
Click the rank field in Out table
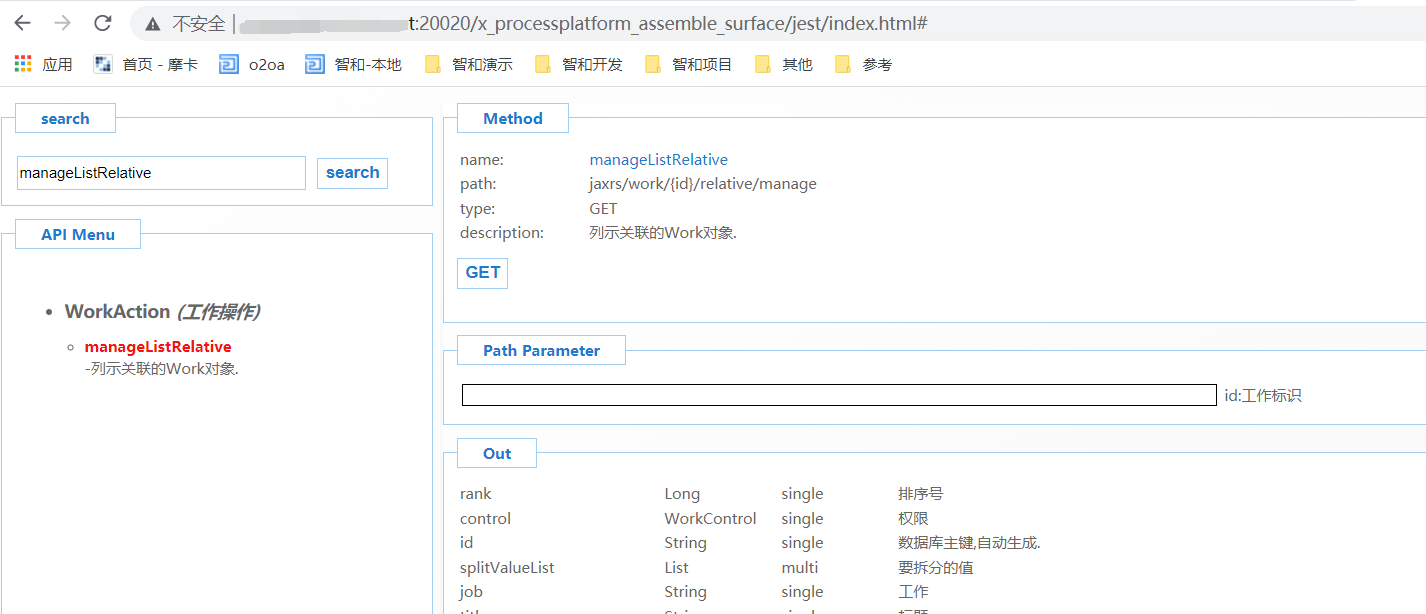[476, 494]
